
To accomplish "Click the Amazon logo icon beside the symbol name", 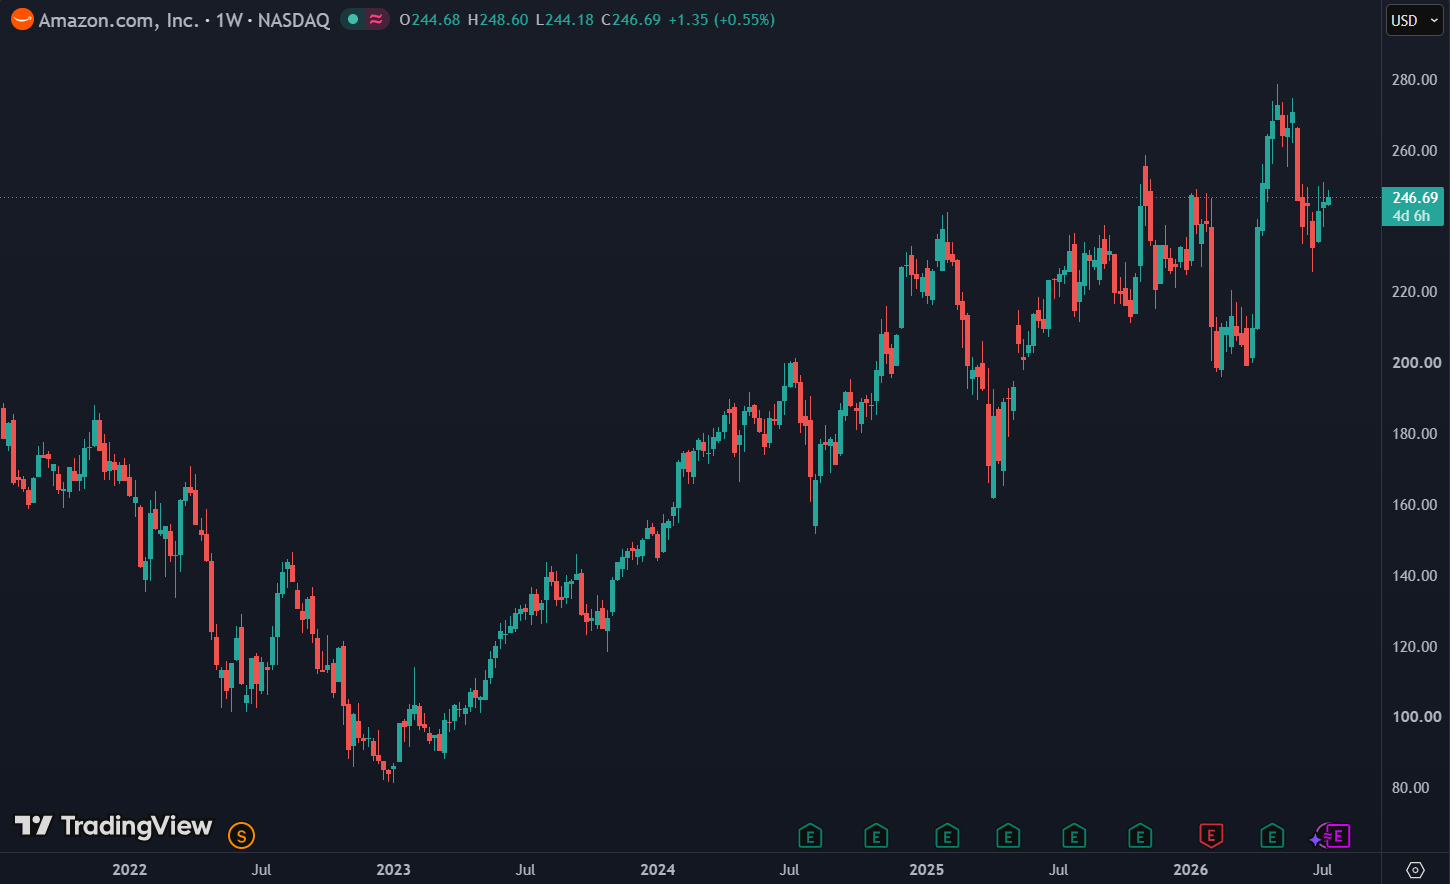I will coord(22,19).
